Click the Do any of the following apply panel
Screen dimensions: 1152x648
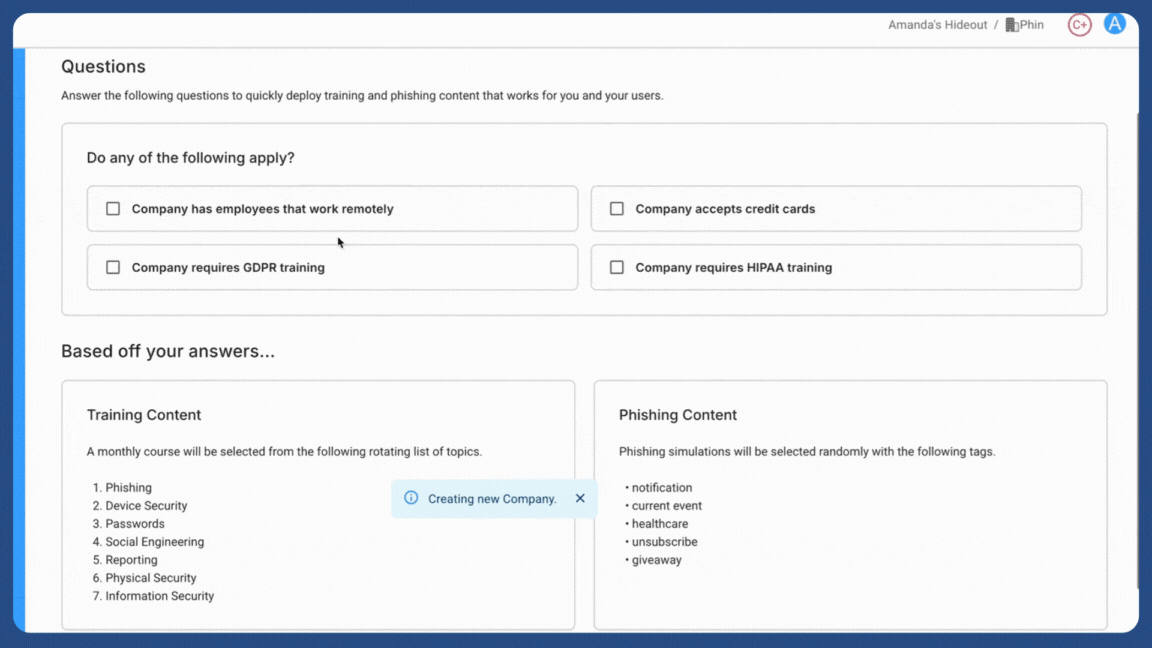(191, 157)
